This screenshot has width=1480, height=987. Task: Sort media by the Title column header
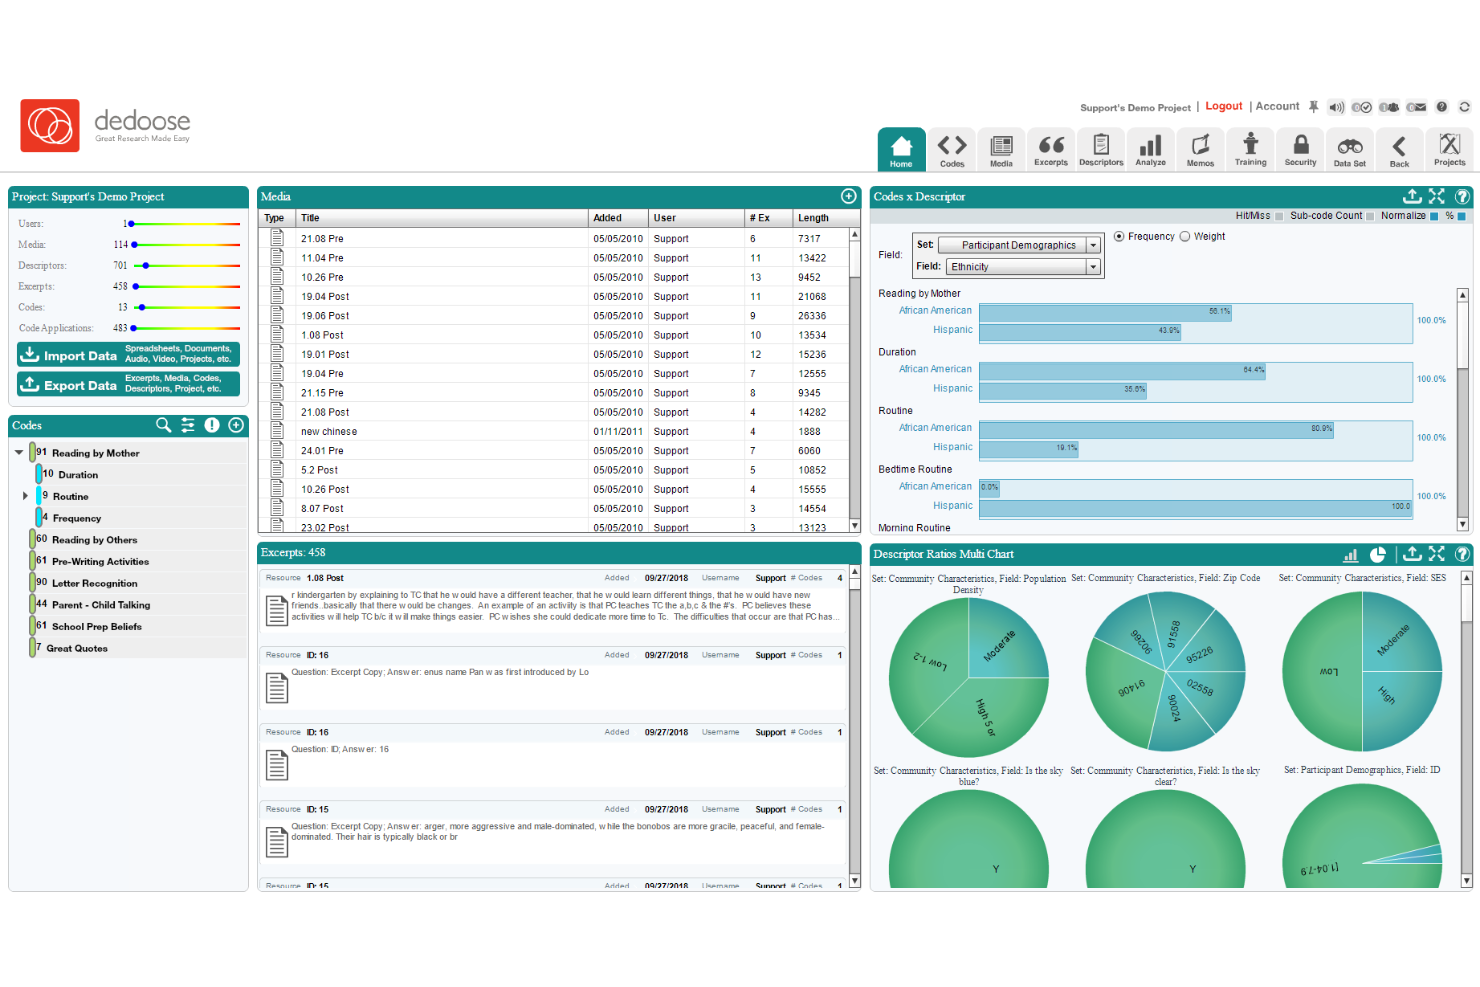tap(442, 218)
